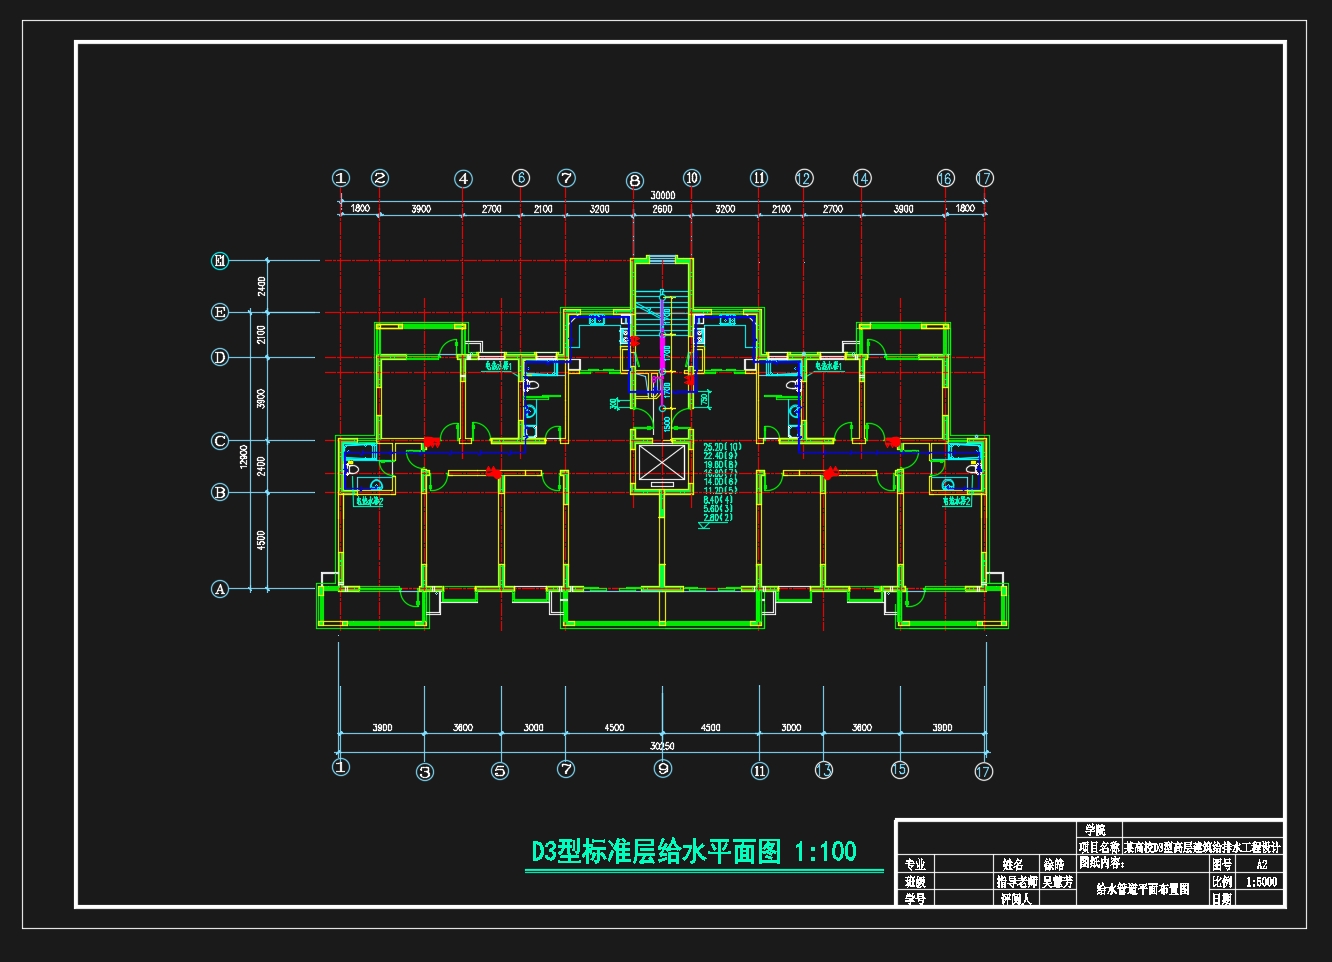Select axis bubble 13
The height and width of the screenshot is (962, 1332).
824,770
